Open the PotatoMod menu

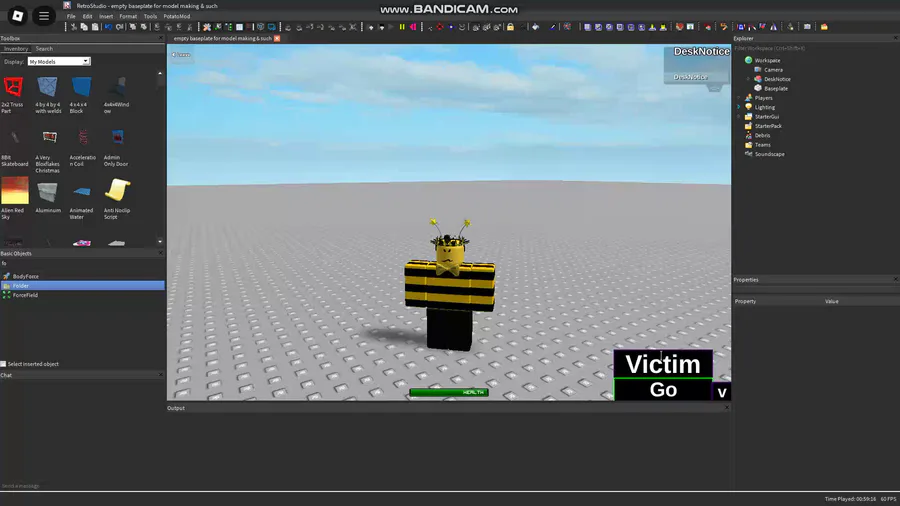(x=177, y=17)
